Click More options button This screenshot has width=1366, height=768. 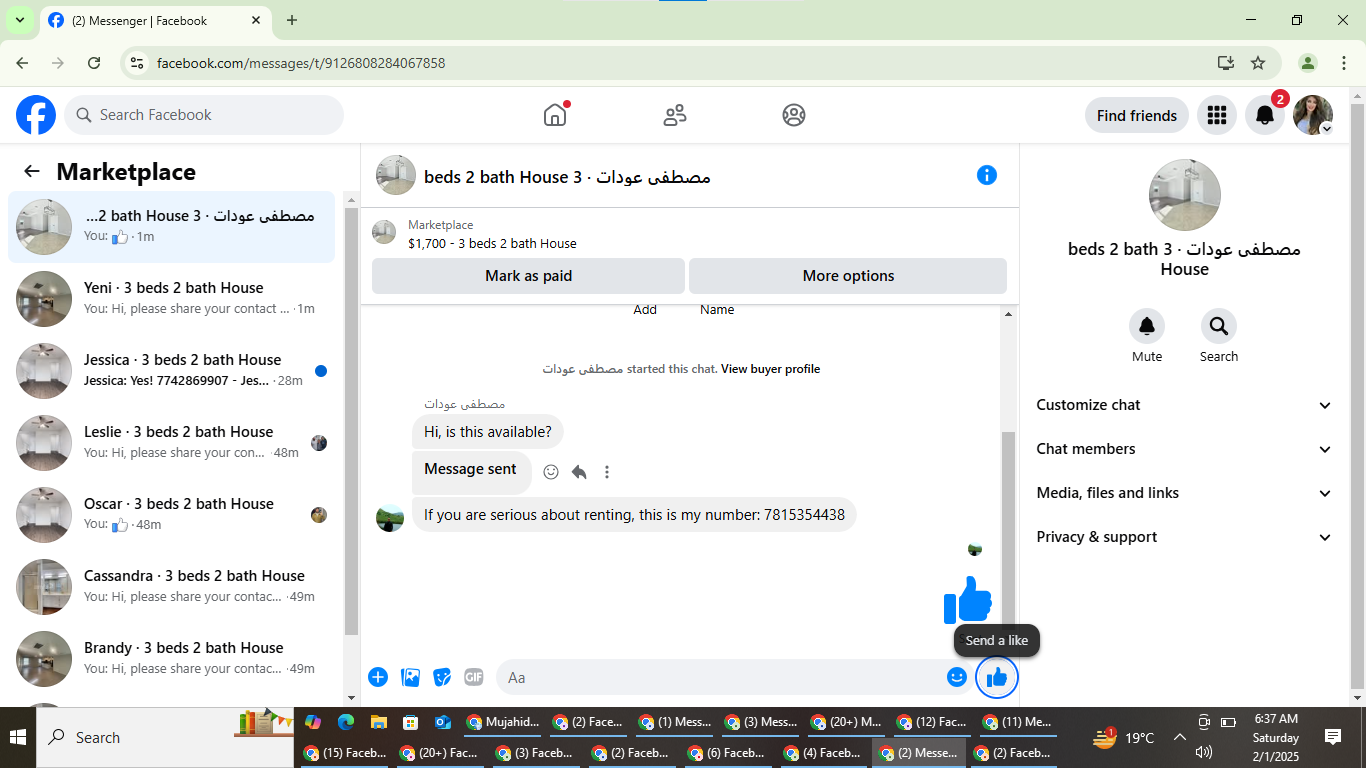848,276
